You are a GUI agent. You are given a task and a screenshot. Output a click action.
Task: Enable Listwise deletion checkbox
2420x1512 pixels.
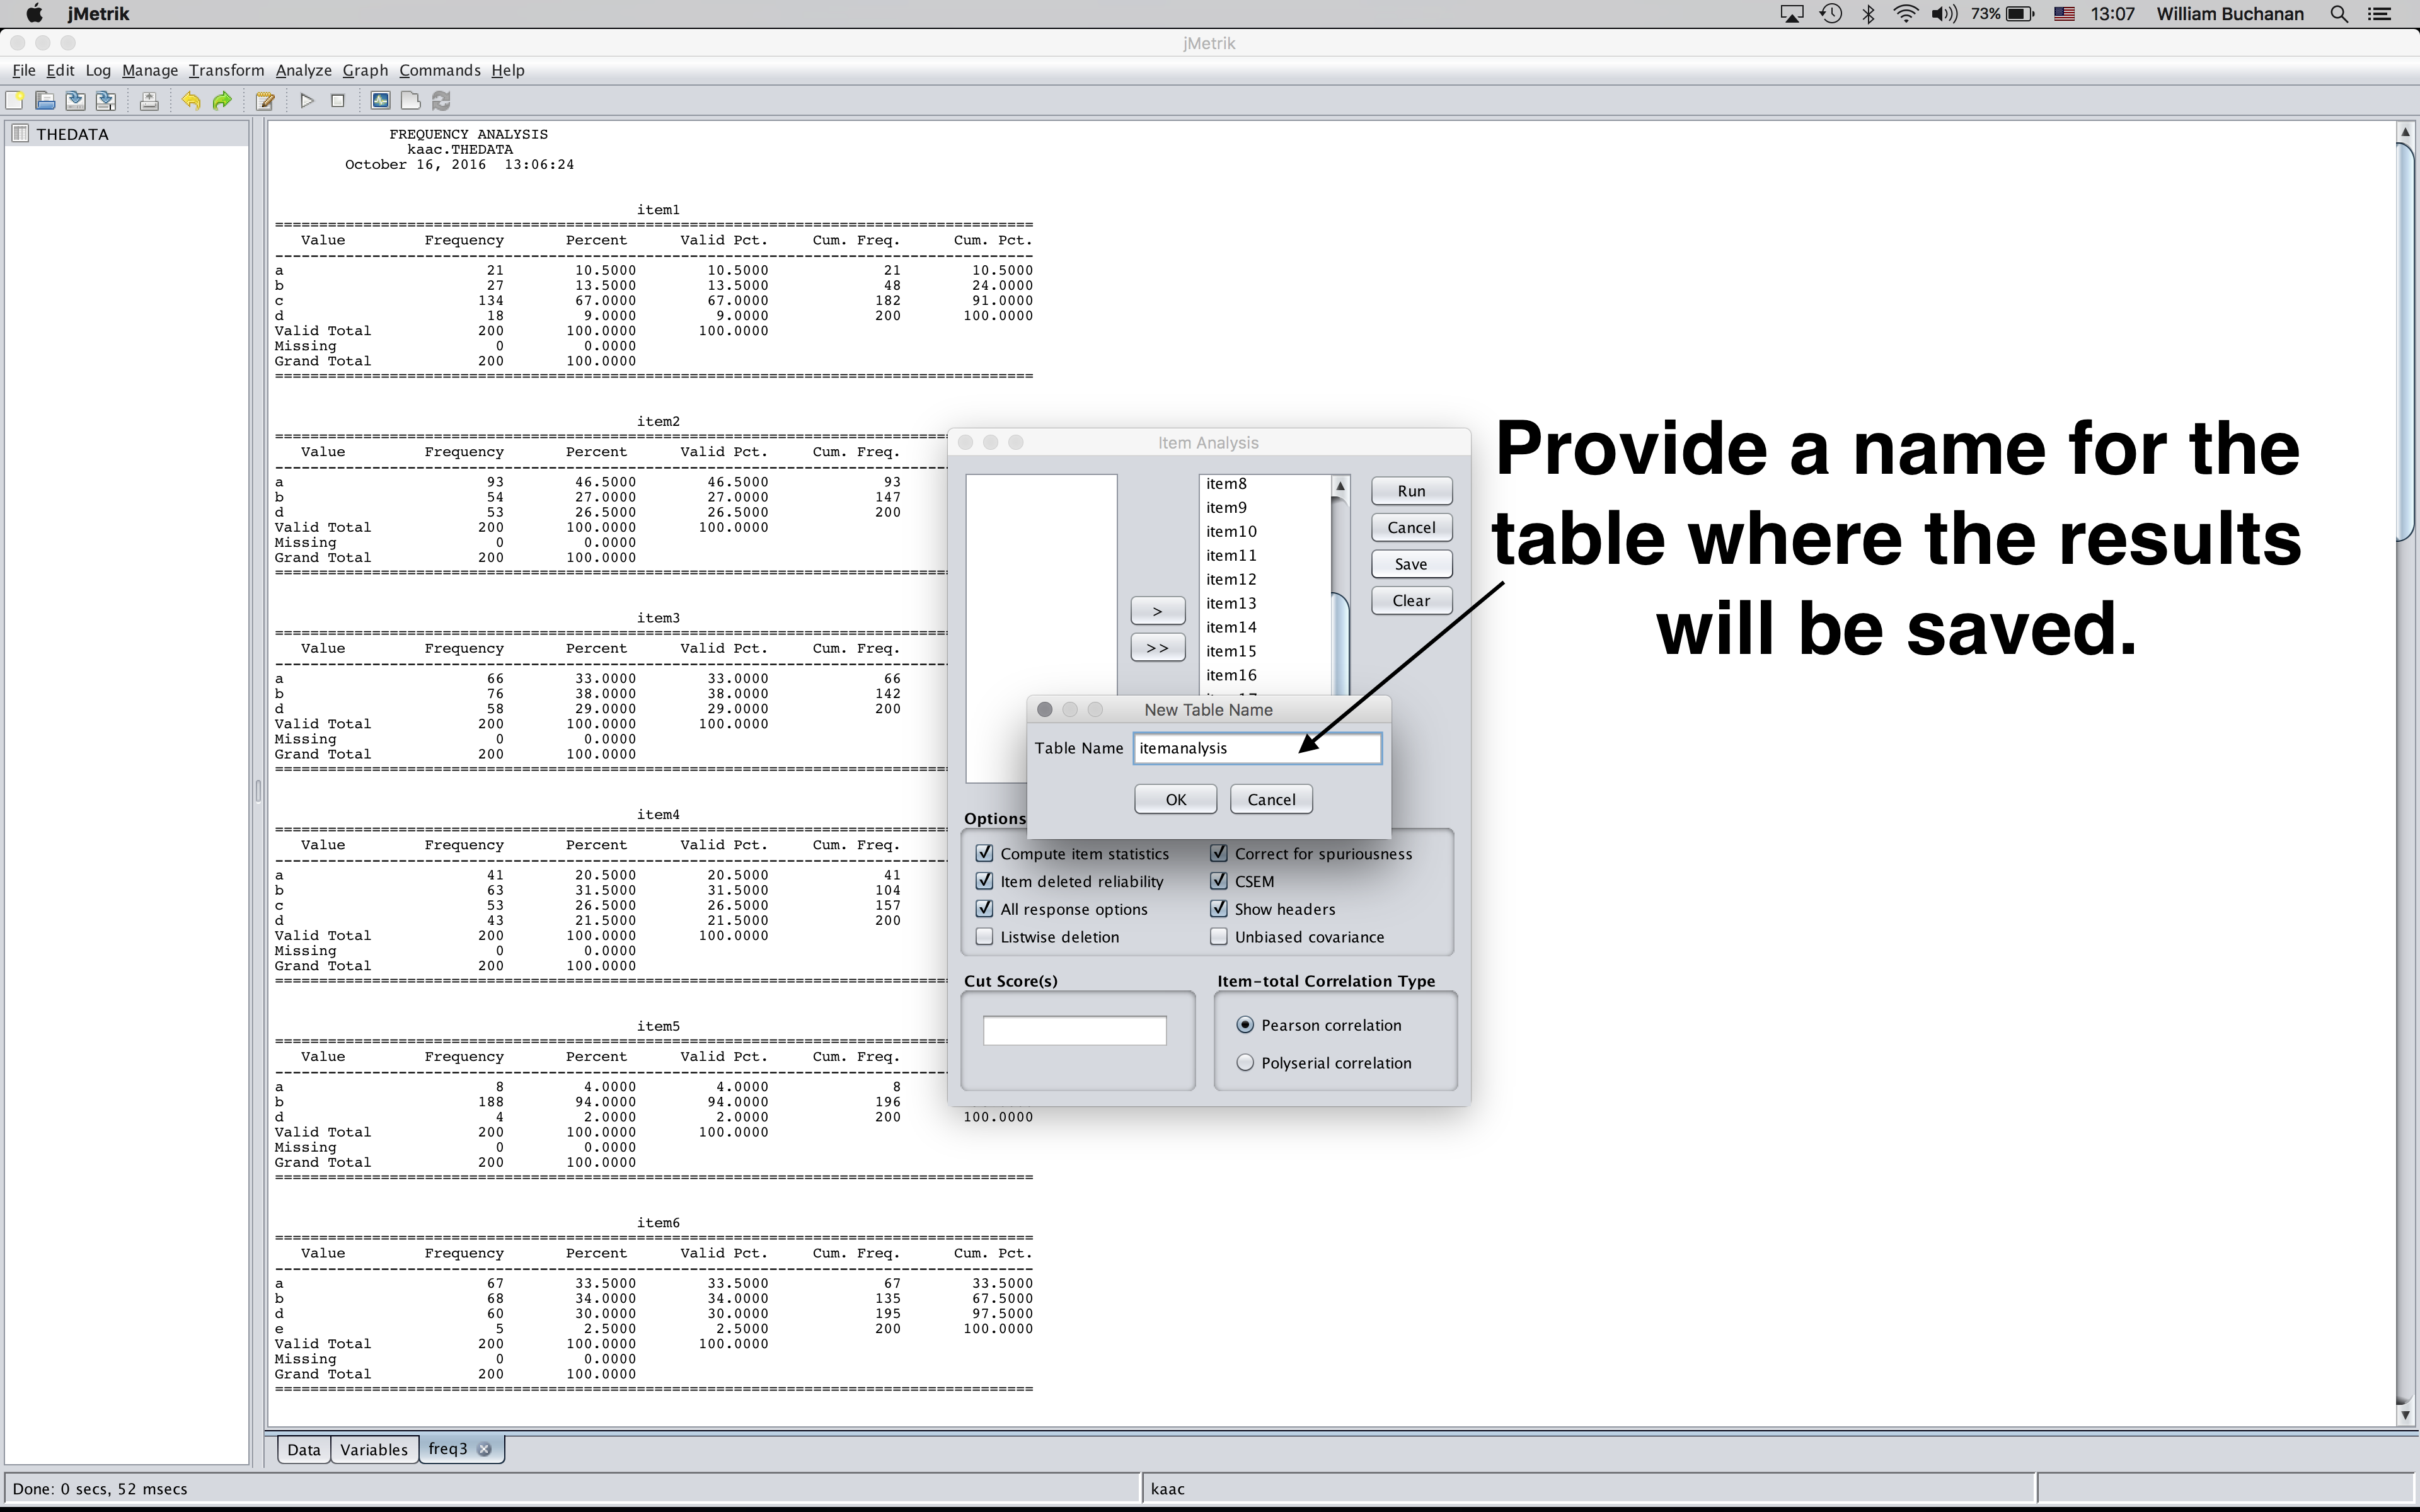(x=985, y=937)
